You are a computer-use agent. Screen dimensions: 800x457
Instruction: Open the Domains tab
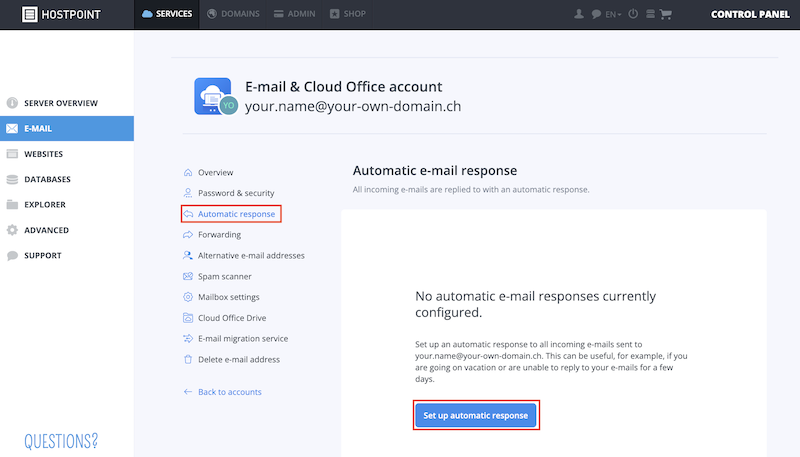click(233, 14)
